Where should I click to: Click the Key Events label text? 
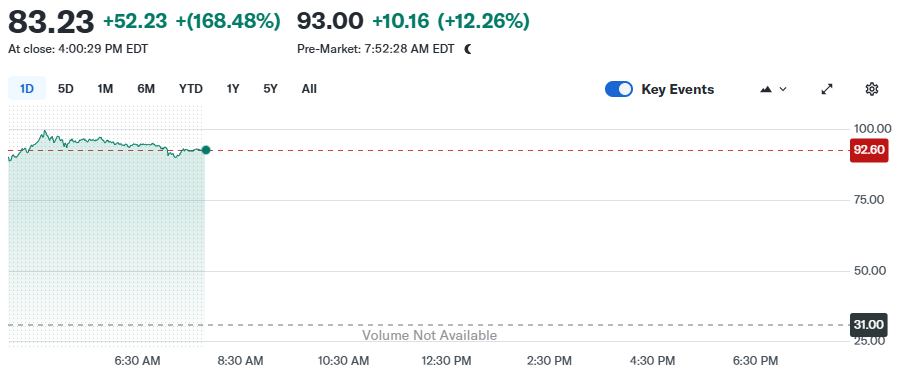pyautogui.click(x=677, y=89)
